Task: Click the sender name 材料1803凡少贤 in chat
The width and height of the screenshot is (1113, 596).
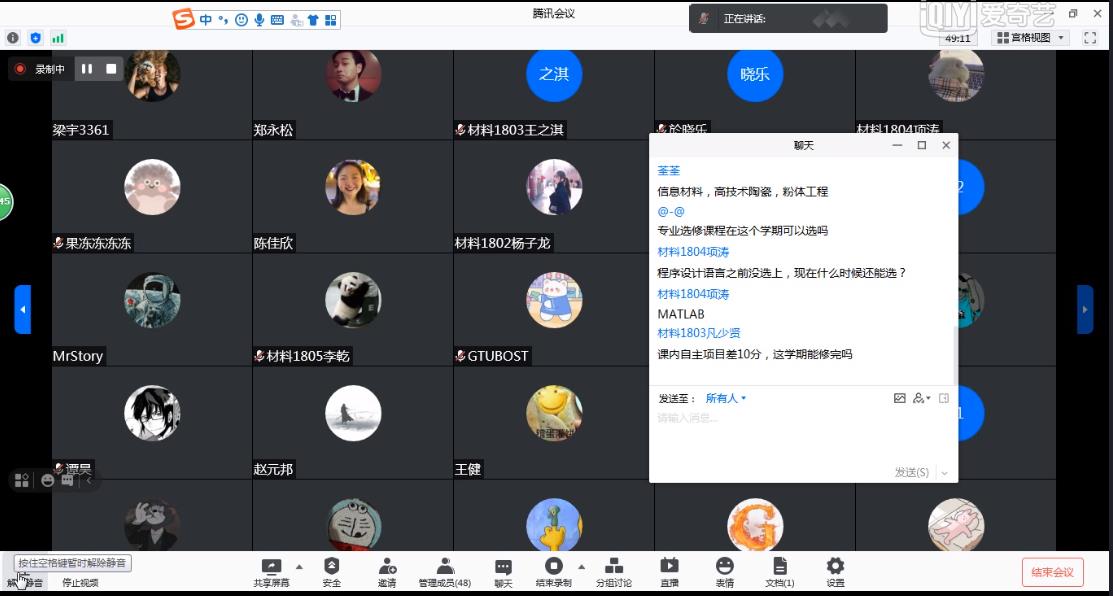Action: tap(698, 333)
